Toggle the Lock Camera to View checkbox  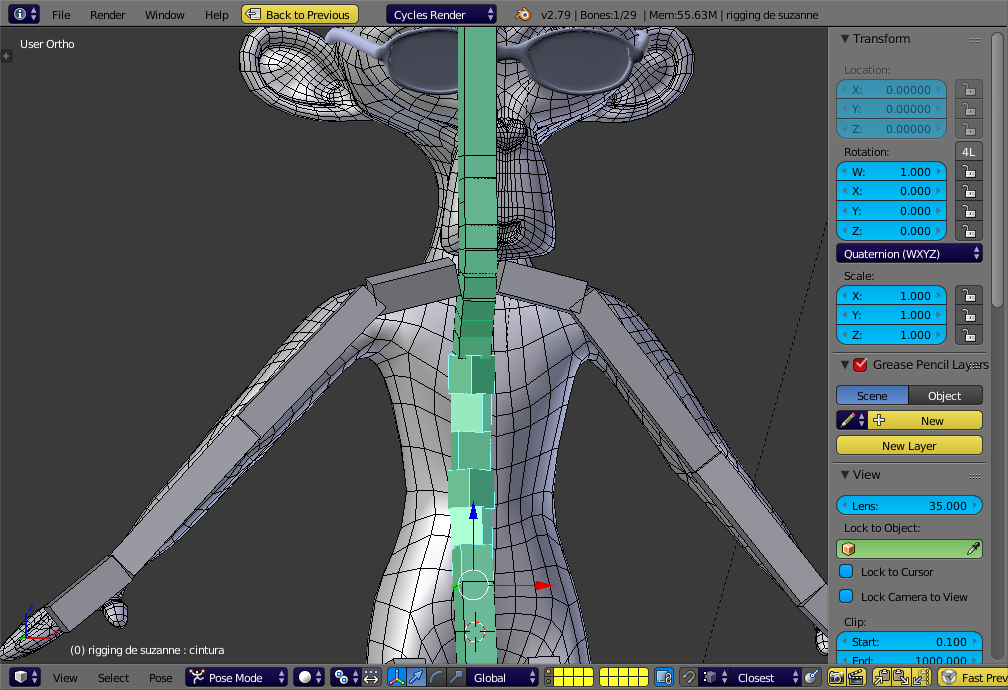click(846, 596)
